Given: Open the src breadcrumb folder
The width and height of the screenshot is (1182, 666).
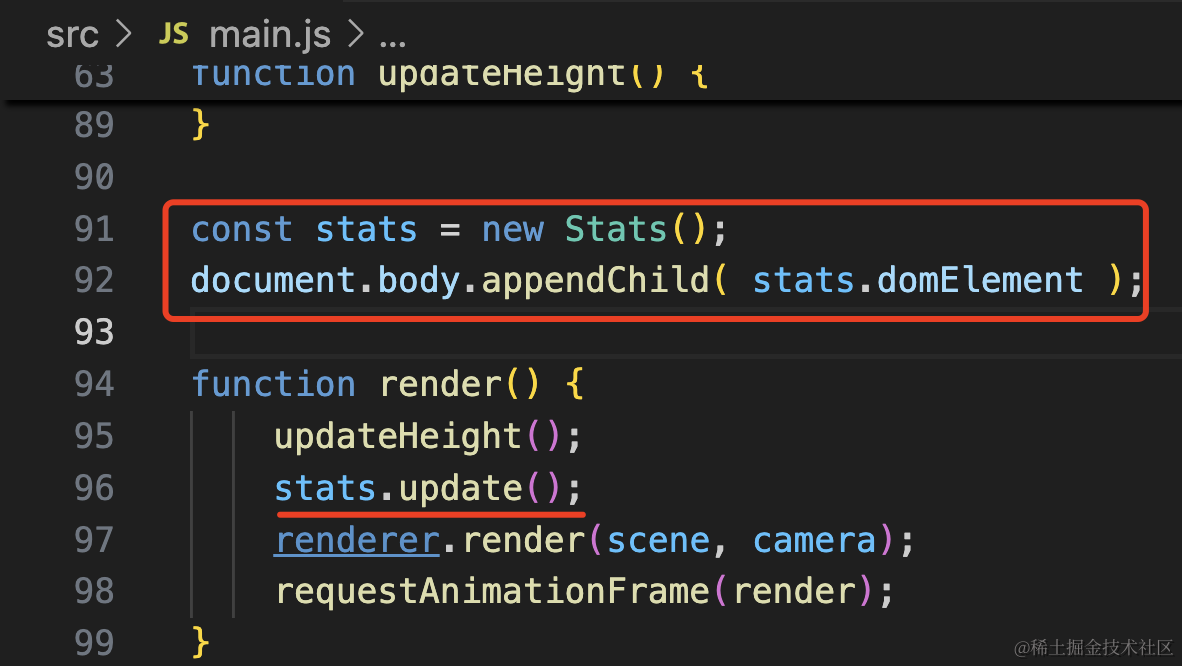Looking at the screenshot, I should [72, 35].
